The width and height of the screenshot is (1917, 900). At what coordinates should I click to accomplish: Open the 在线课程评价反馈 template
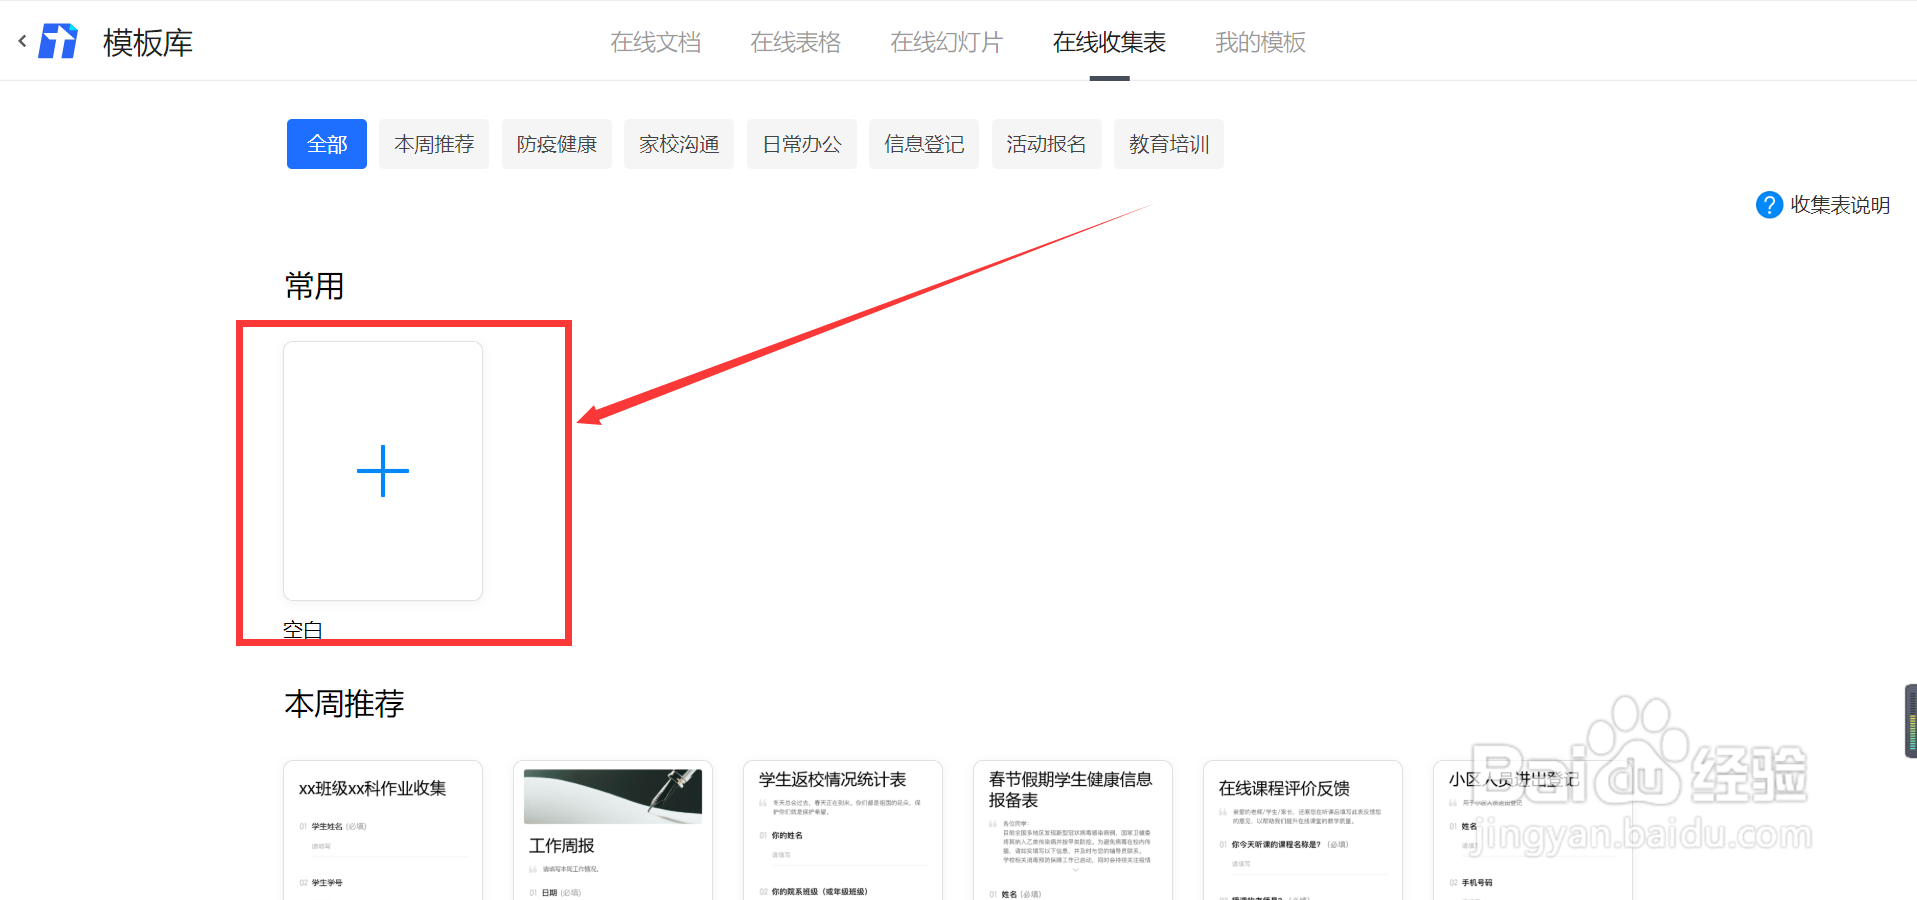[1302, 830]
